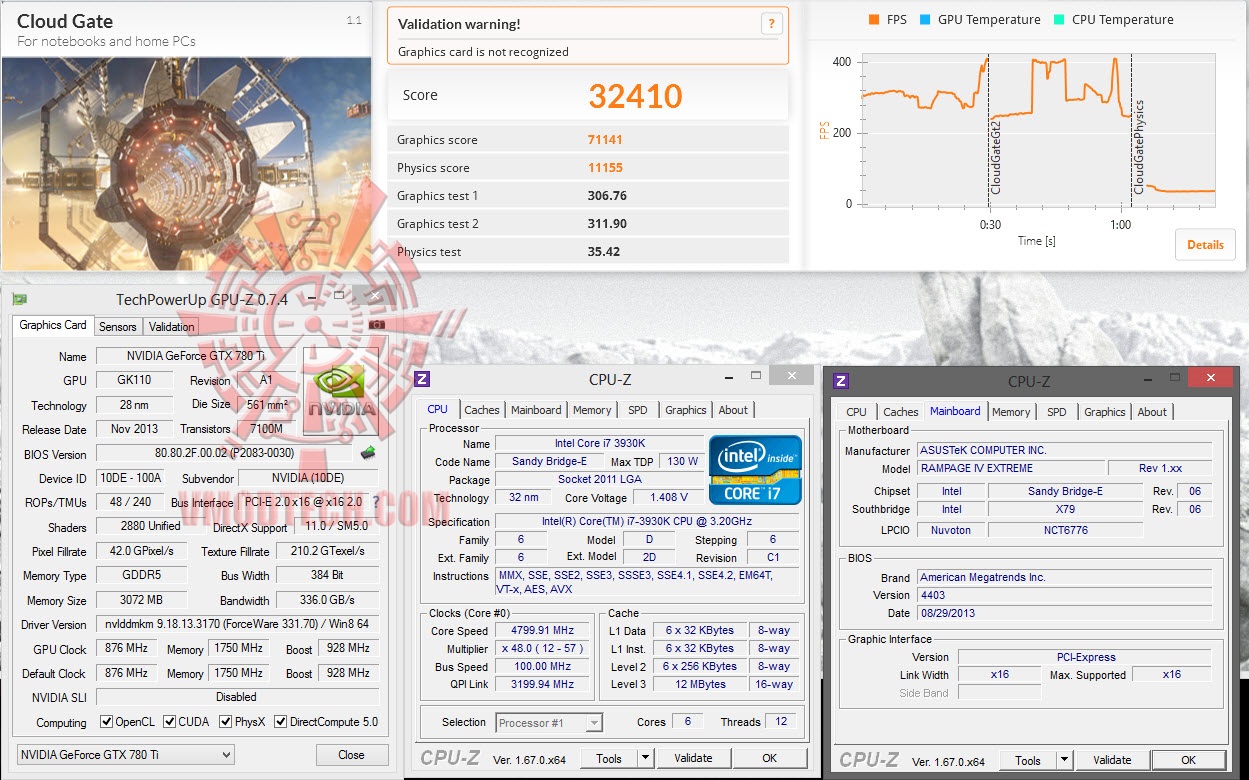Open Caches tab in CPU-Z Mainboard window
Image resolution: width=1249 pixels, height=780 pixels.
[901, 412]
